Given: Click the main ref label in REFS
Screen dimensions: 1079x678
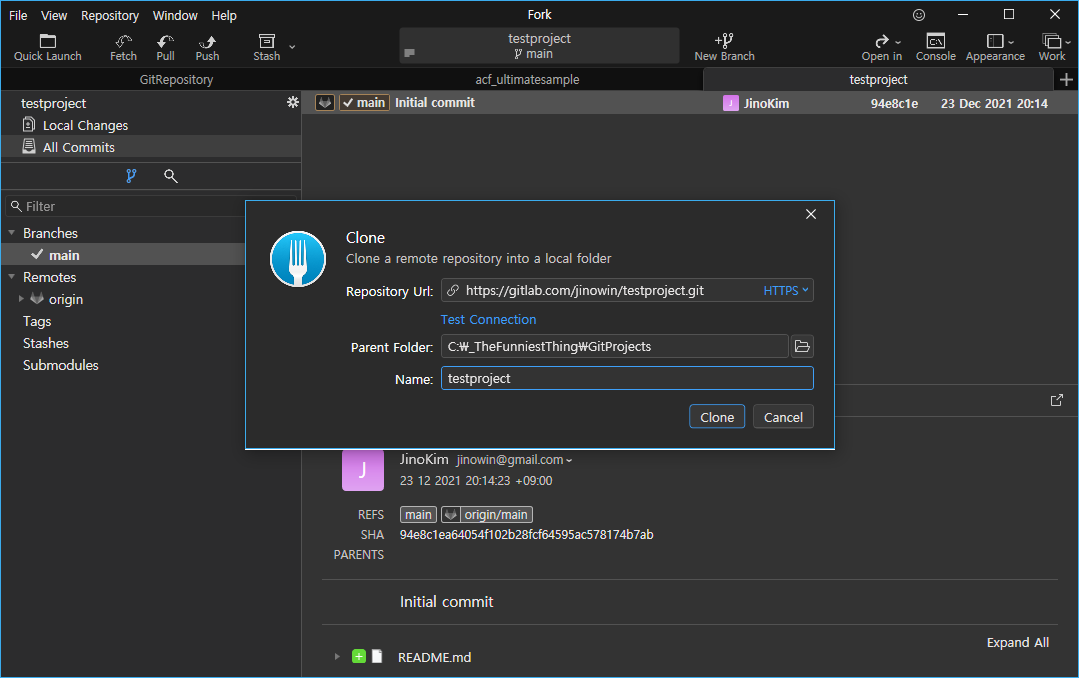Looking at the screenshot, I should pyautogui.click(x=418, y=515).
